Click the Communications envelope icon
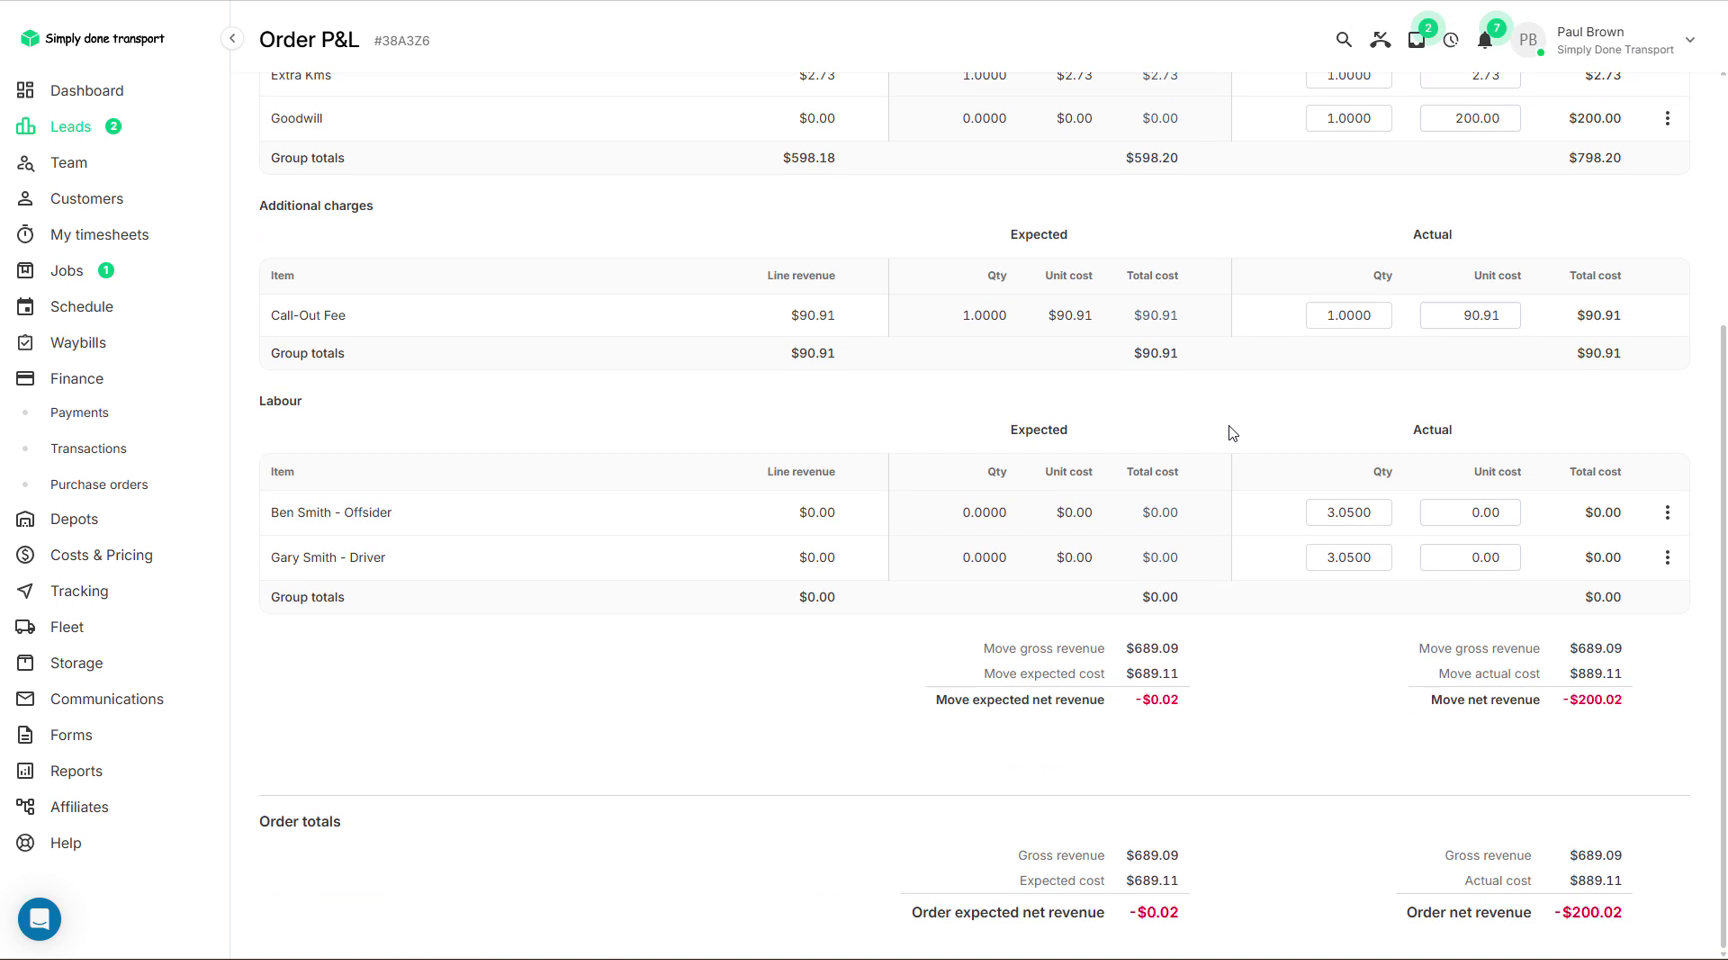 [x=25, y=699]
